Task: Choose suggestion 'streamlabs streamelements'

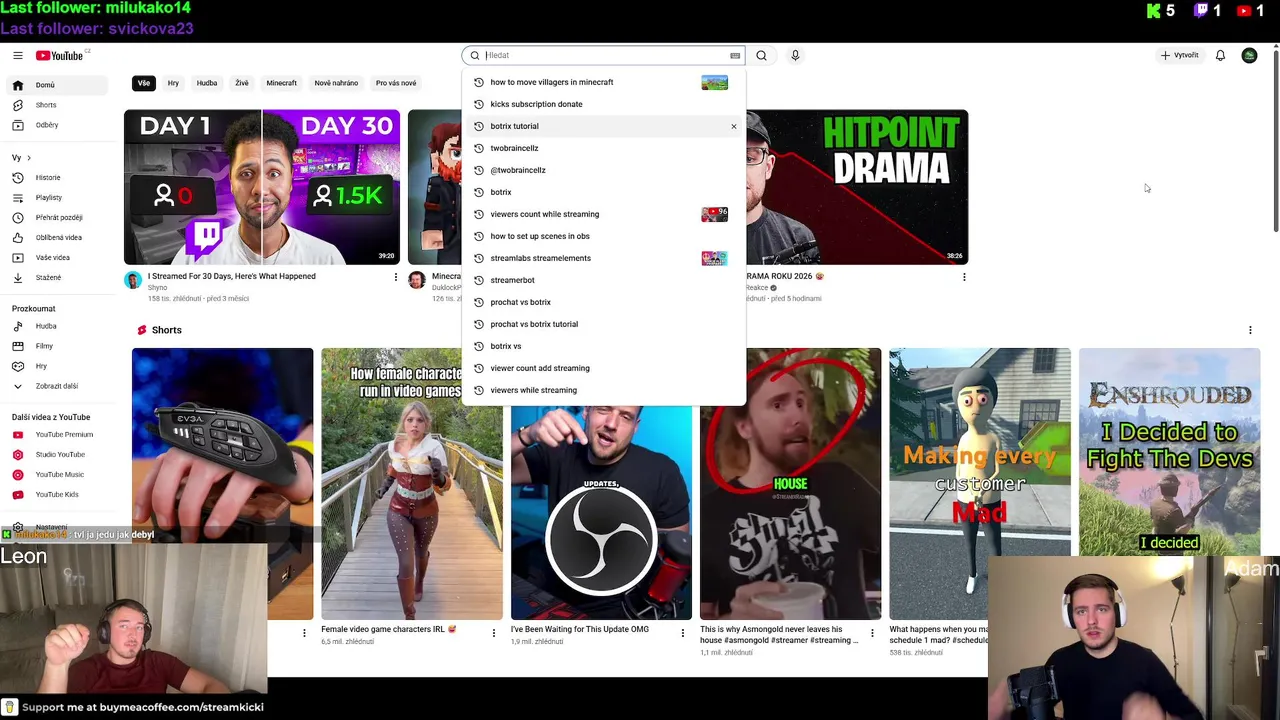Action: 604,259
